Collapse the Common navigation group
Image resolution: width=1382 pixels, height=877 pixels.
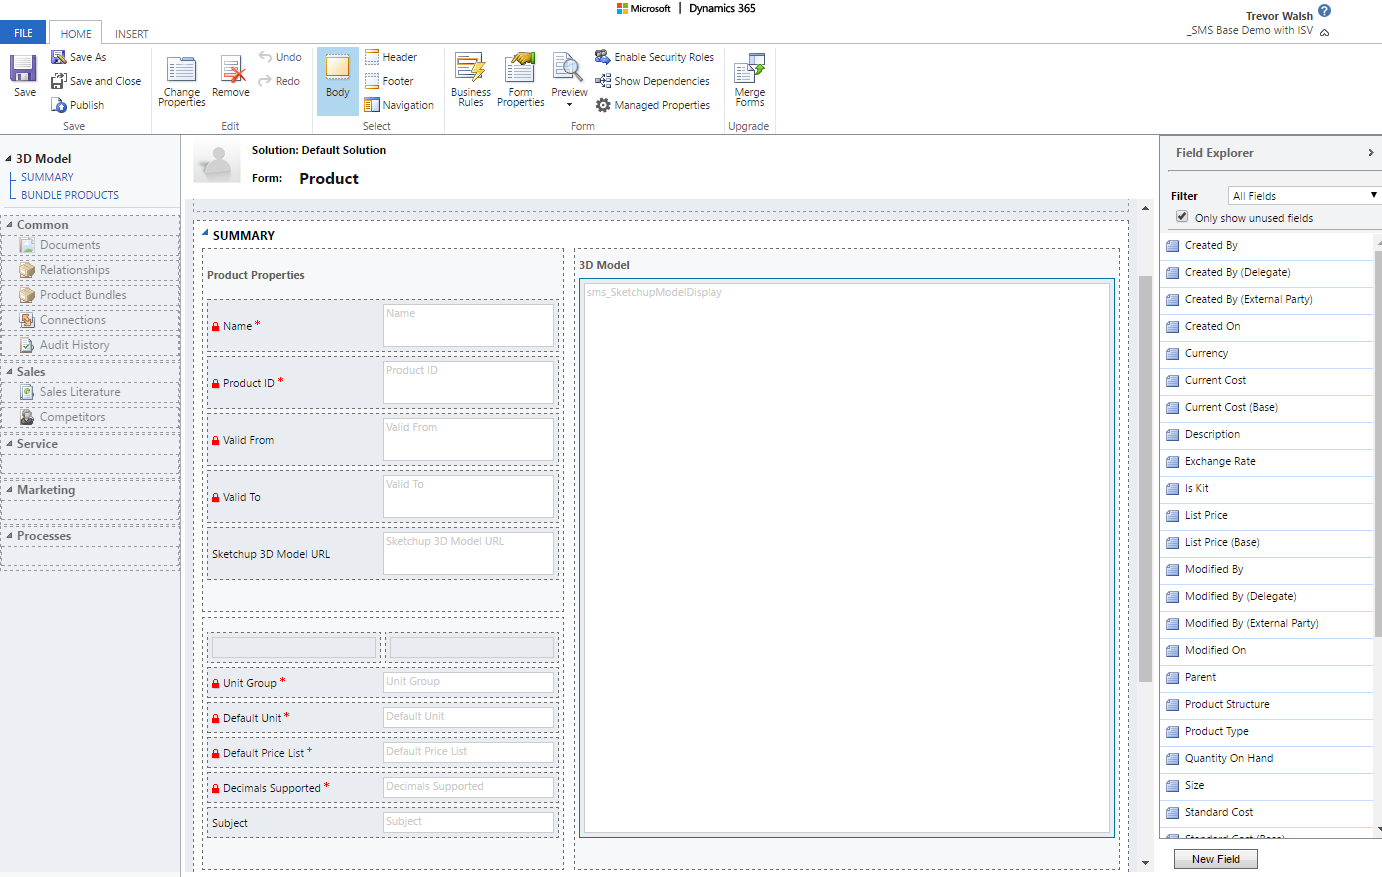pos(9,225)
